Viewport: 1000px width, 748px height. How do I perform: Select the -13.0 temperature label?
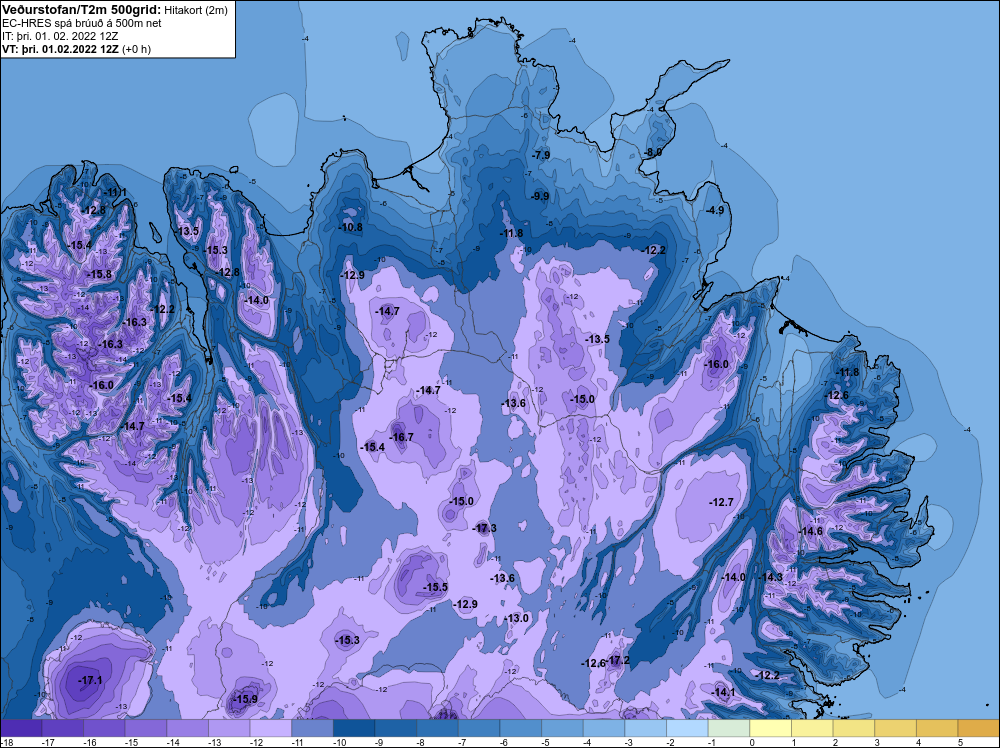517,618
